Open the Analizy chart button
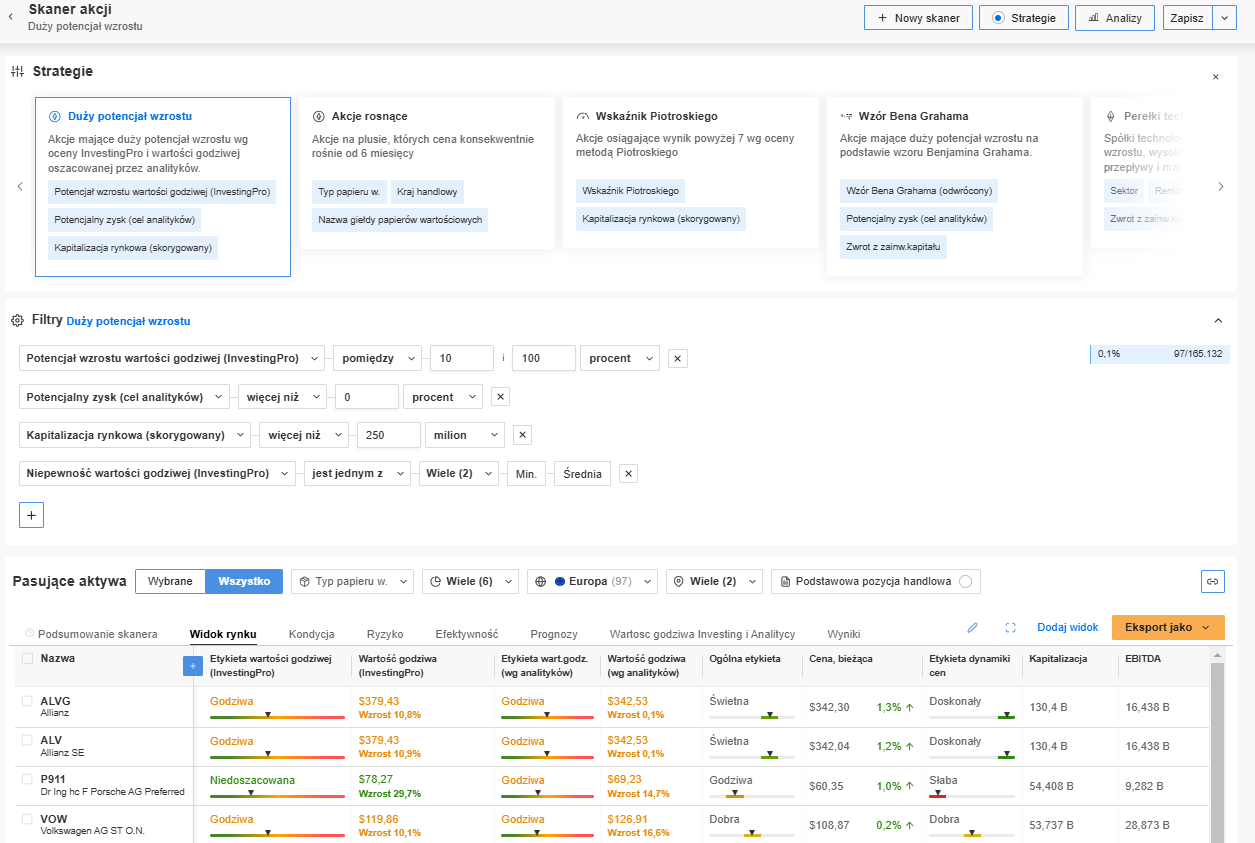Screen dimensions: 1255x843 (1115, 18)
